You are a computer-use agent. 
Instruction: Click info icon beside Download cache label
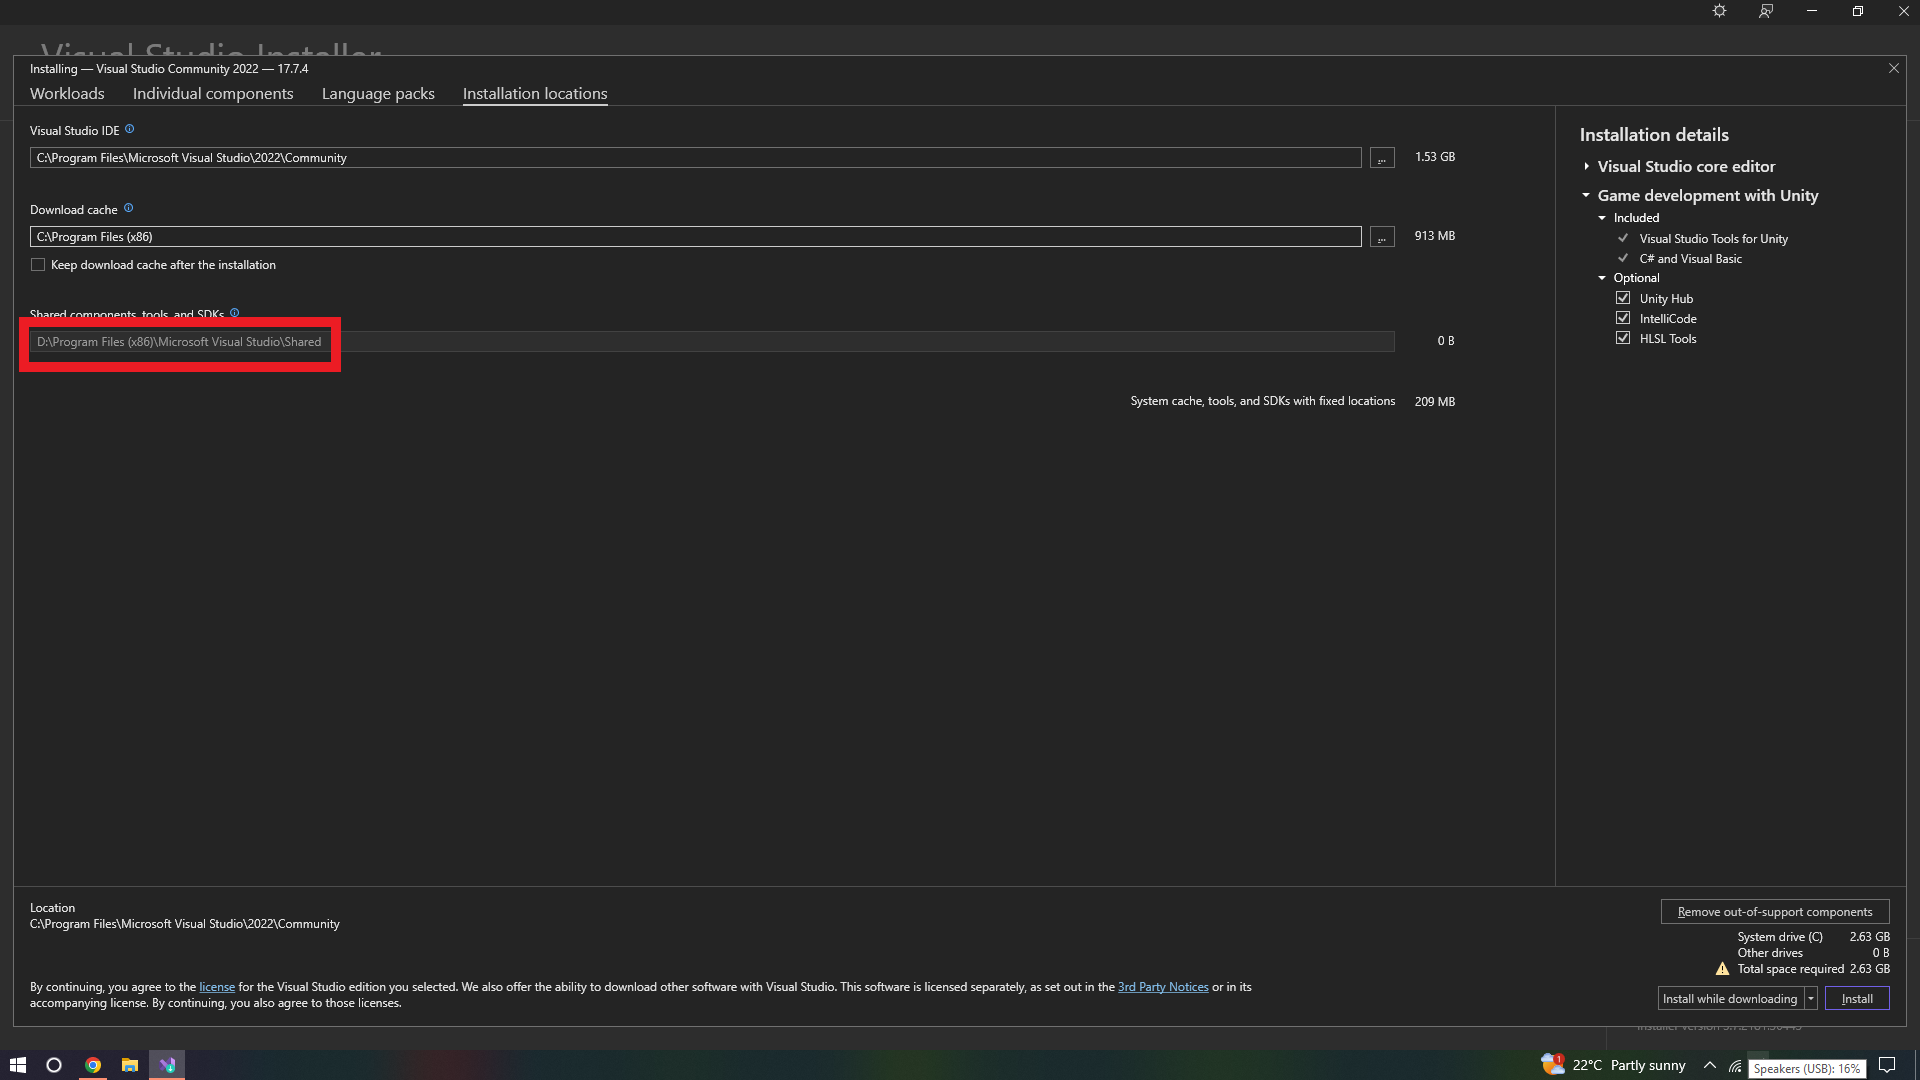pos(128,208)
